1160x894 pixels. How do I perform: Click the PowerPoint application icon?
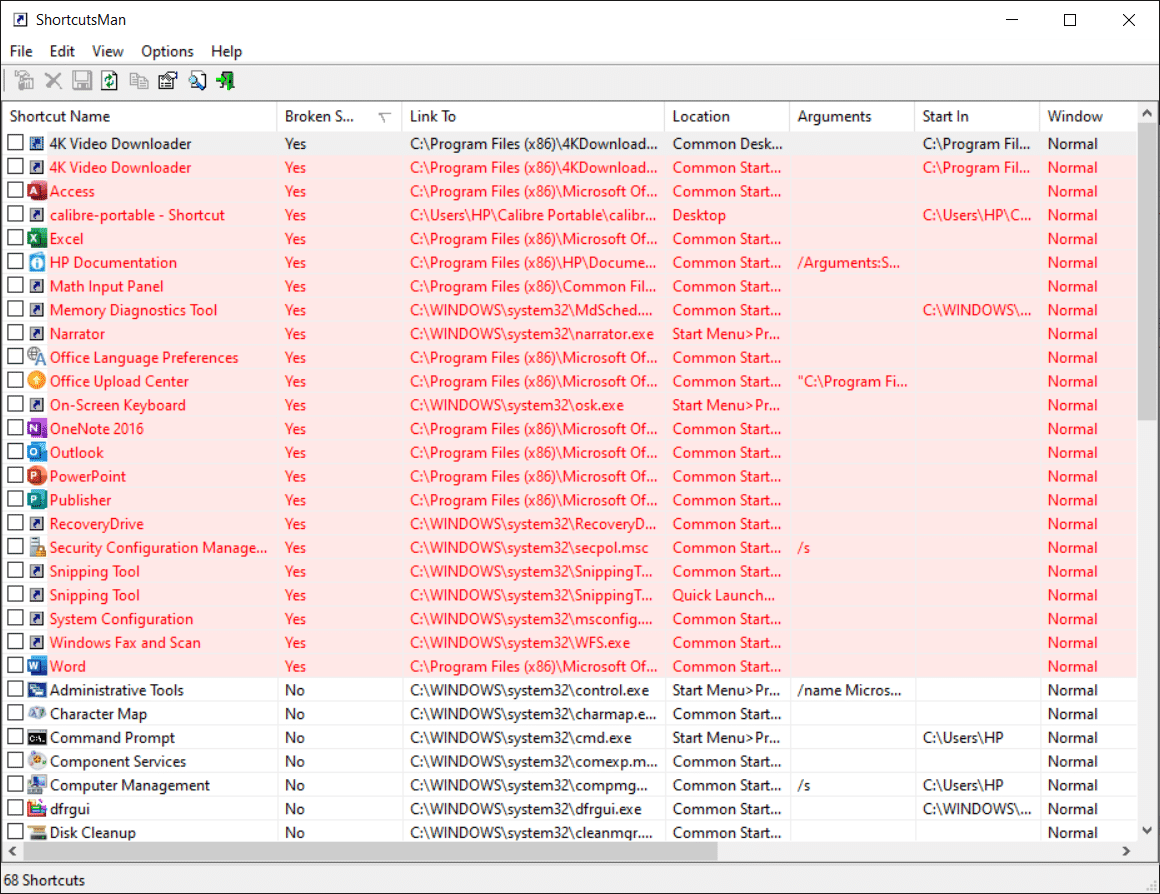coord(36,476)
